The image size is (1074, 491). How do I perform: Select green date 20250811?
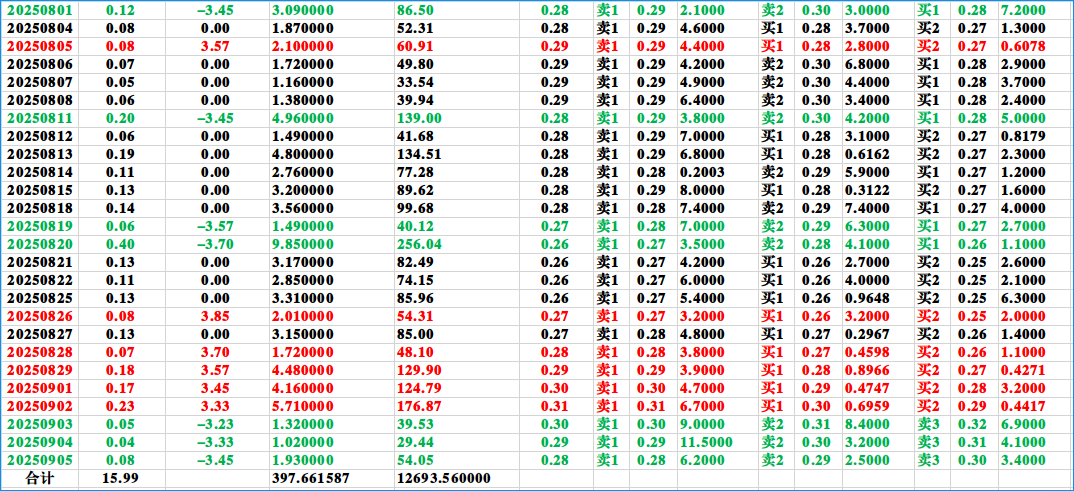coord(39,118)
